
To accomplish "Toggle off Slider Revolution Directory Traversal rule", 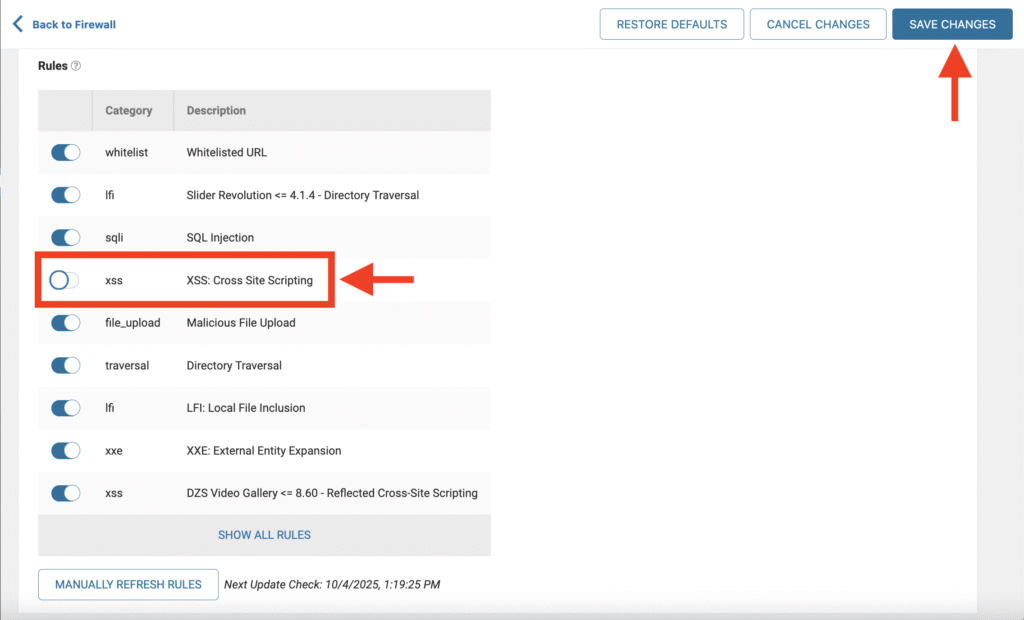I will [x=66, y=195].
